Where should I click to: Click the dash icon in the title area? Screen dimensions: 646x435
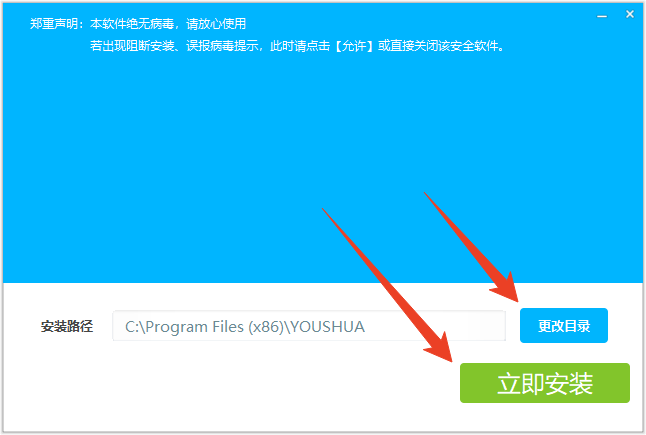[x=602, y=16]
